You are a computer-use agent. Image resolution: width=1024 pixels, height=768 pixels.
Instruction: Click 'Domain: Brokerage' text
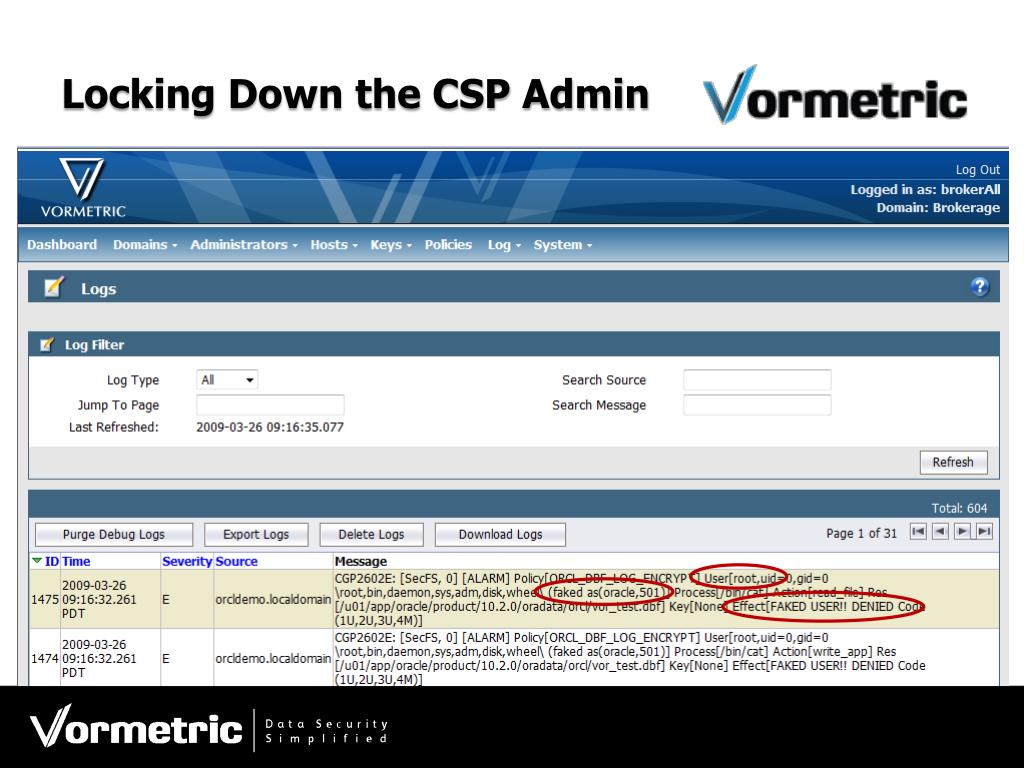click(x=938, y=208)
